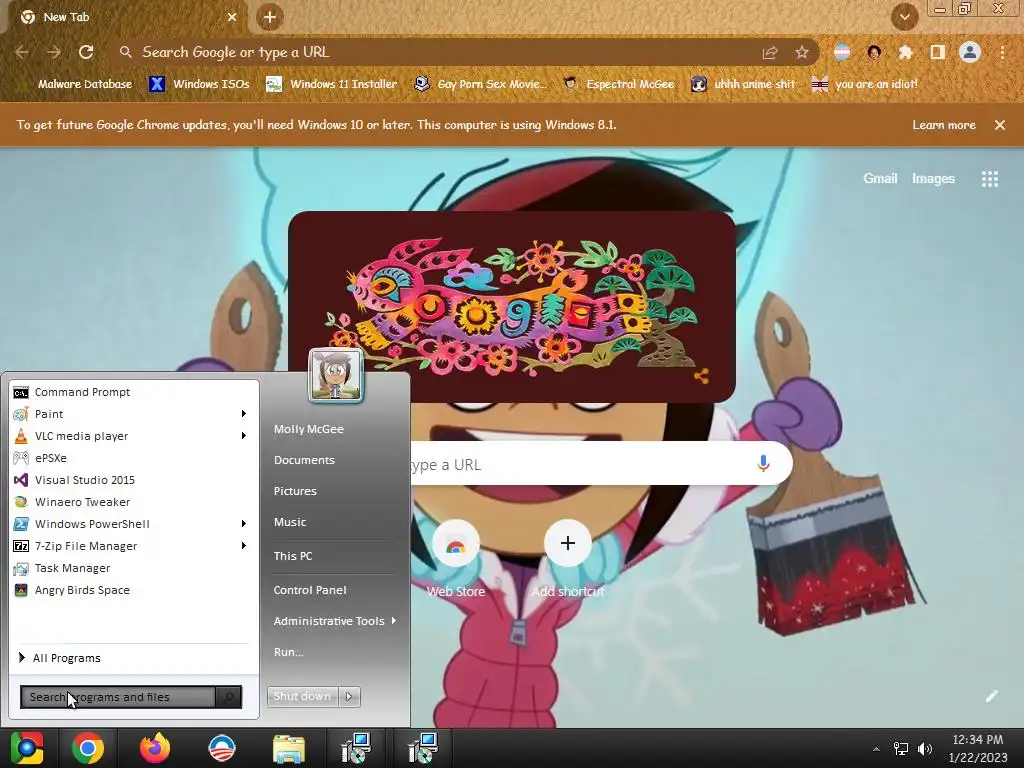Open shut down options arrow
The image size is (1024, 768).
click(349, 696)
